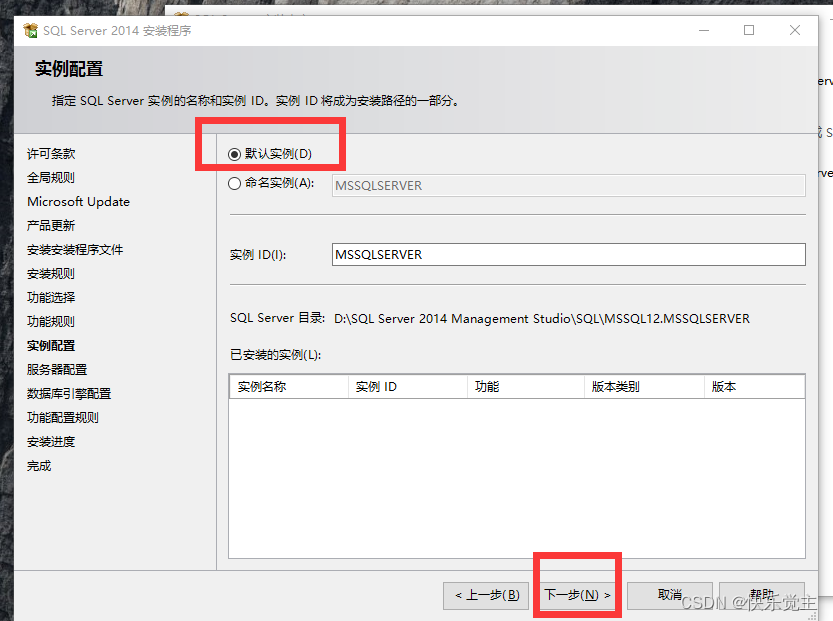Click the 功能 column header
833x621 pixels.
point(525,387)
